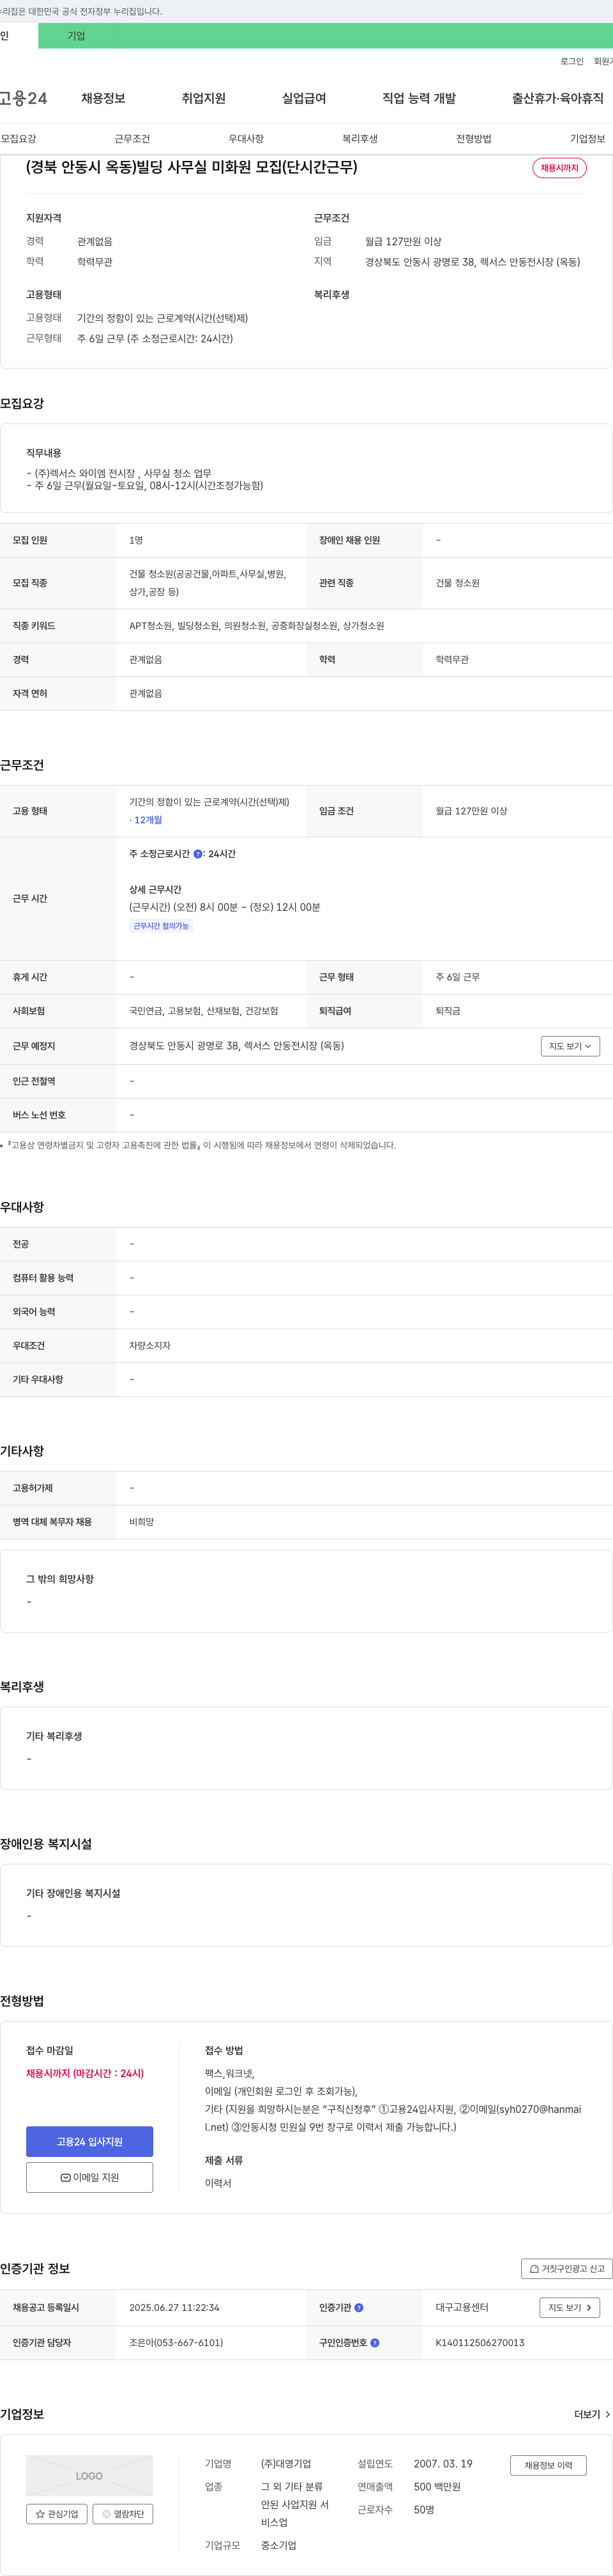Click the help icon next to 구인인증번호
The width and height of the screenshot is (613, 2576).
[375, 2343]
